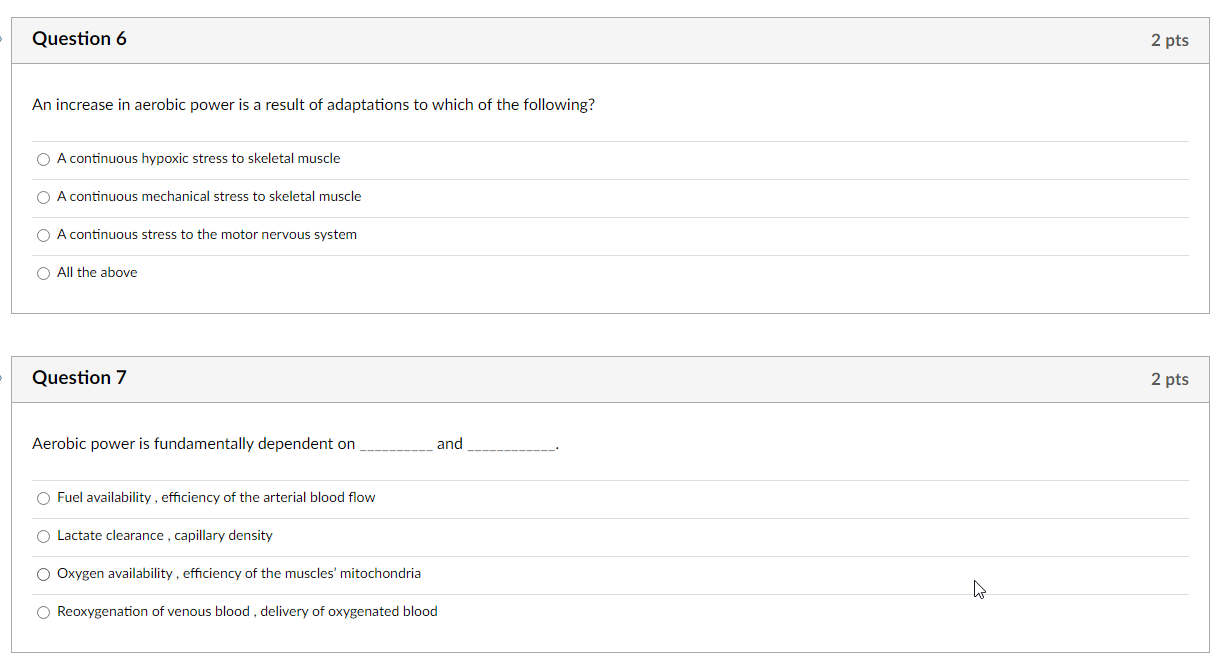Viewport: 1226px width, 666px height.
Task: Pick Oxygen availability, mitochondria radio option
Action: 43,574
